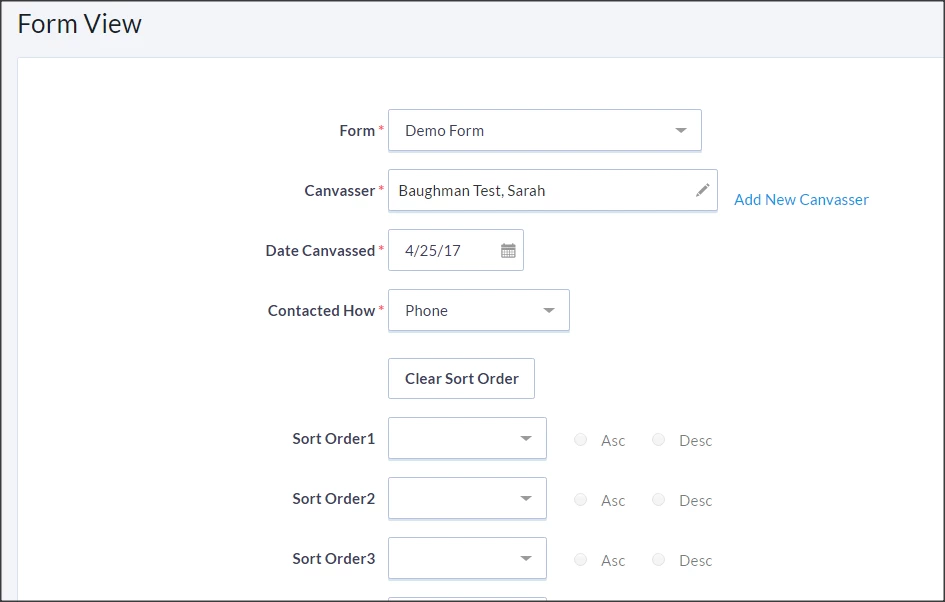Screen dimensions: 945x602
Task: Expand the Contacted How dropdown
Action: point(479,310)
